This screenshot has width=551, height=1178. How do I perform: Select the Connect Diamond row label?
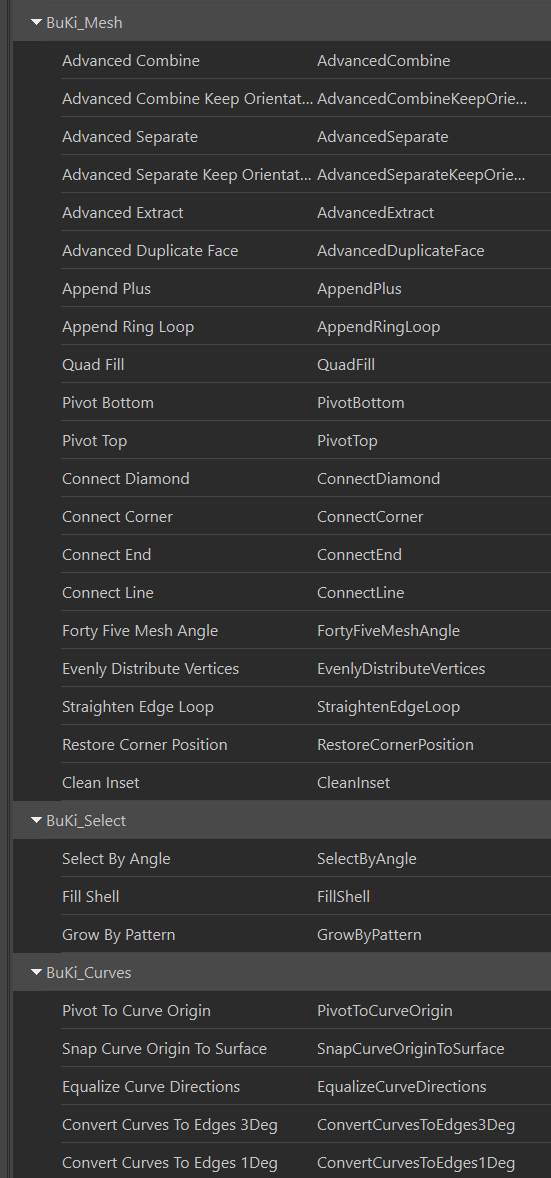click(126, 479)
